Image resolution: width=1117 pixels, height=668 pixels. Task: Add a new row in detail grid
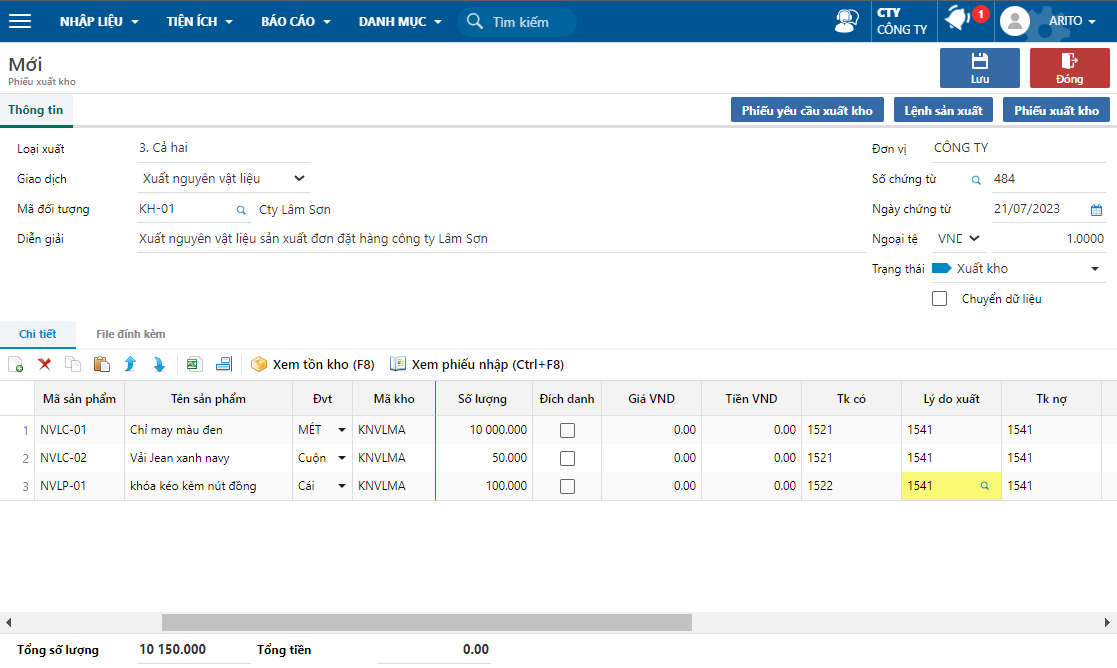click(16, 365)
